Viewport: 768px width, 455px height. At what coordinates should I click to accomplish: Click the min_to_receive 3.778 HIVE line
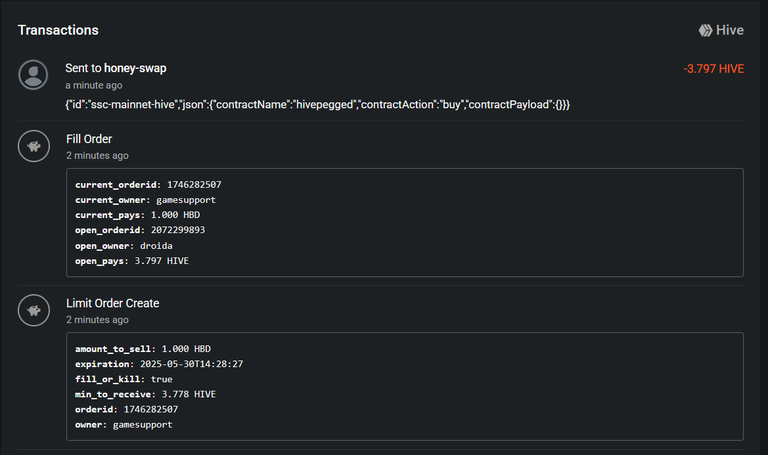click(x=145, y=394)
